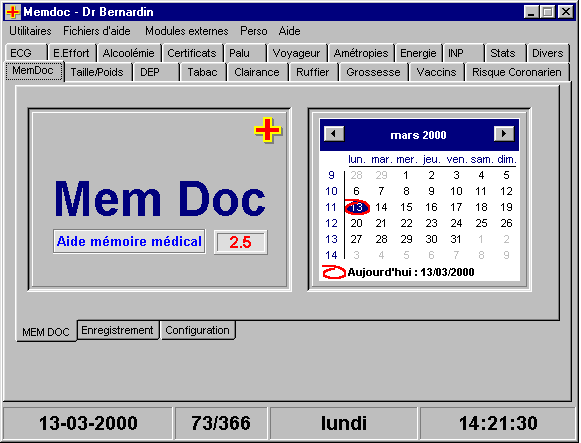This screenshot has height=443, width=581.
Task: Select March 22 in the calendar
Action: tap(406, 223)
